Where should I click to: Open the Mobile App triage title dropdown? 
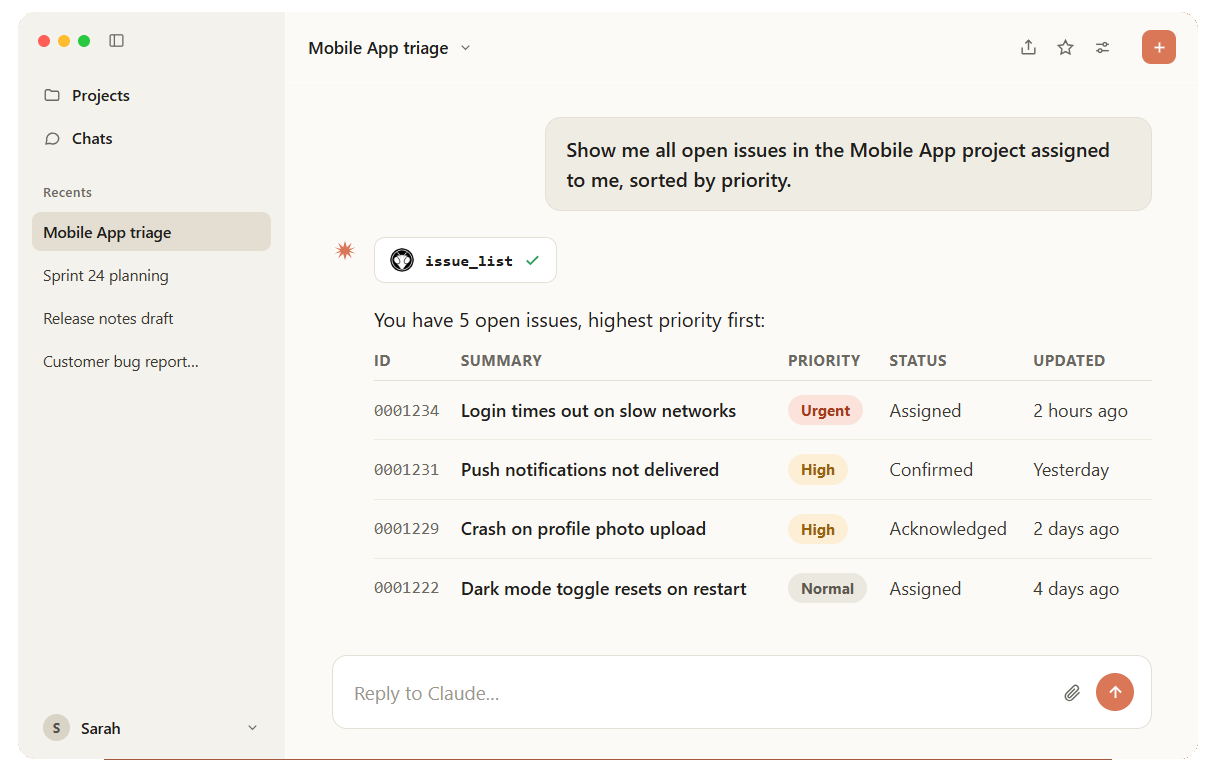[x=389, y=48]
